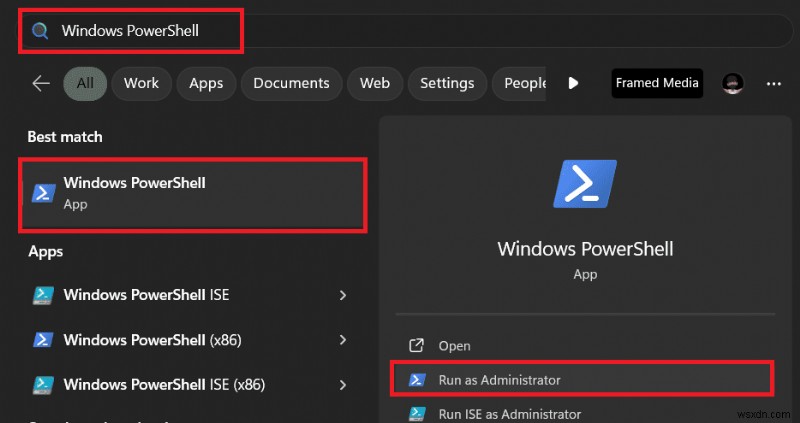Image resolution: width=800 pixels, height=423 pixels.
Task: Expand options for Windows PowerShell ISE (x86)
Action: point(343,385)
